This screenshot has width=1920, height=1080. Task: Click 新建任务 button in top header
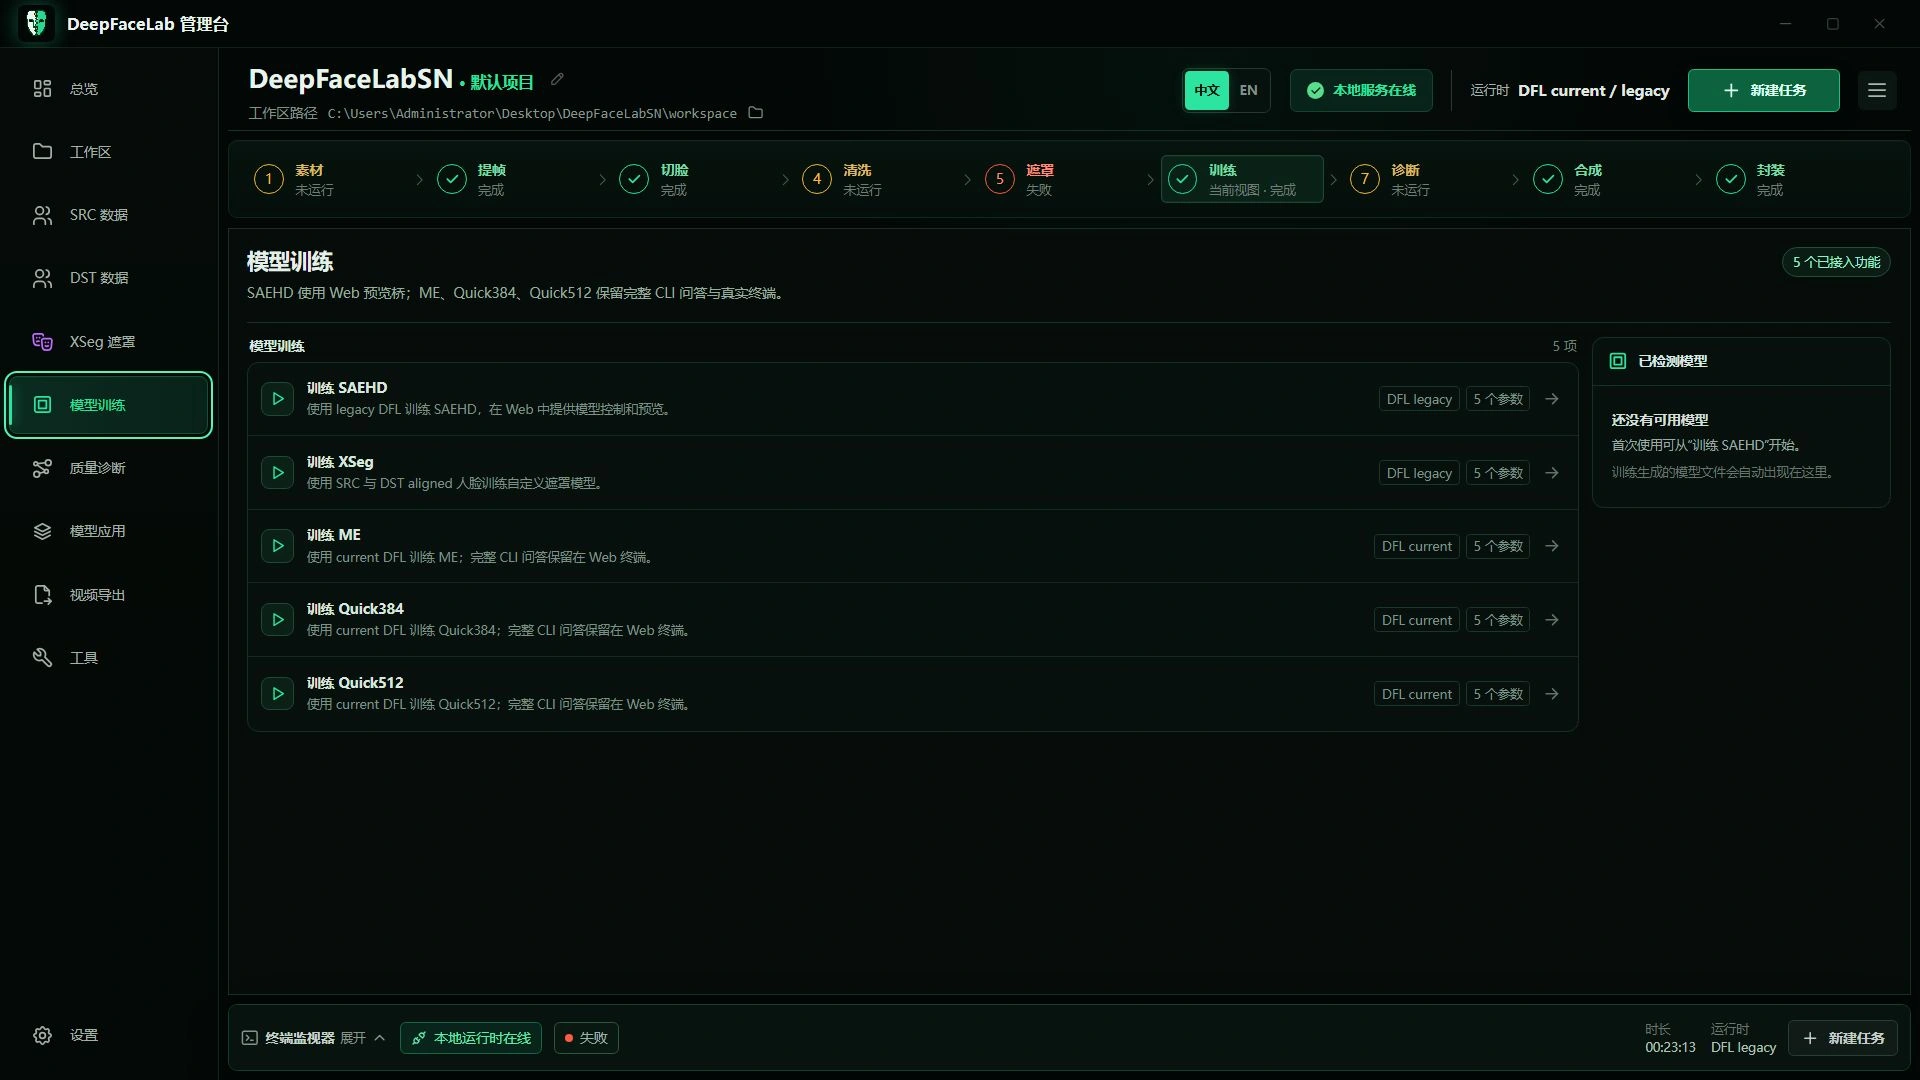coord(1764,90)
